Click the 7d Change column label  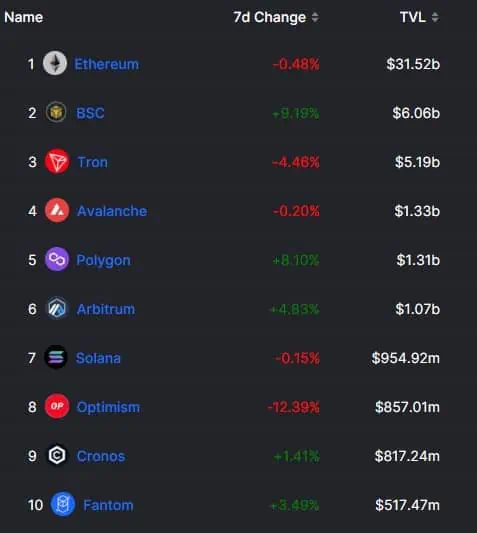click(x=270, y=17)
